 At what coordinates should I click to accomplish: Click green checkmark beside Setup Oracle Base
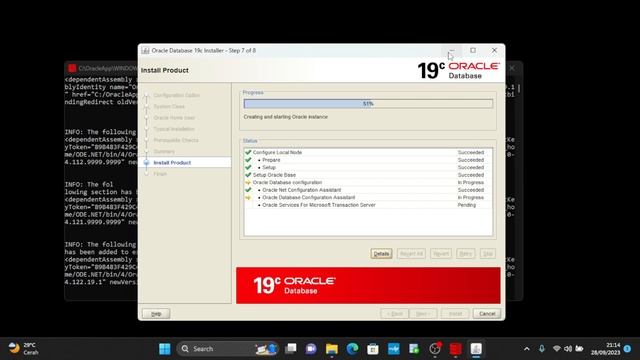click(x=248, y=175)
